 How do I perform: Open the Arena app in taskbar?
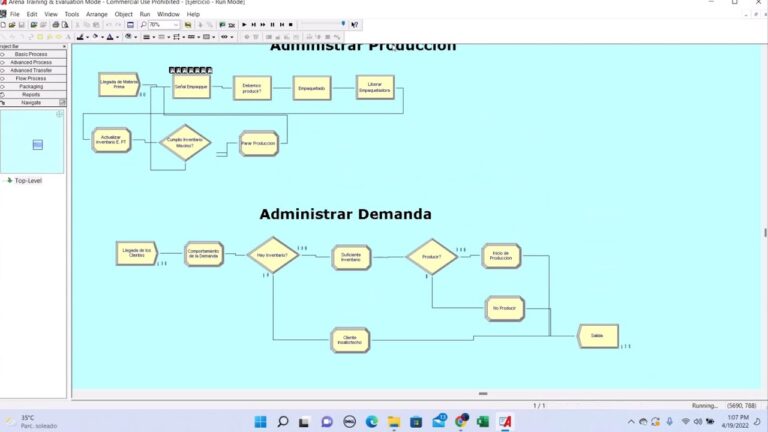click(505, 421)
